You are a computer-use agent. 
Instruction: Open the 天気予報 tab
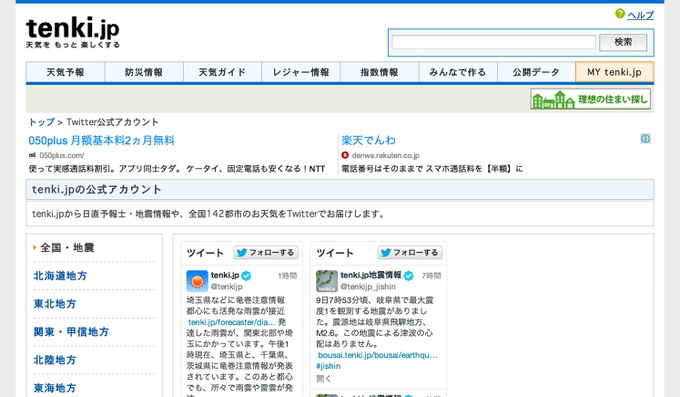coord(65,72)
